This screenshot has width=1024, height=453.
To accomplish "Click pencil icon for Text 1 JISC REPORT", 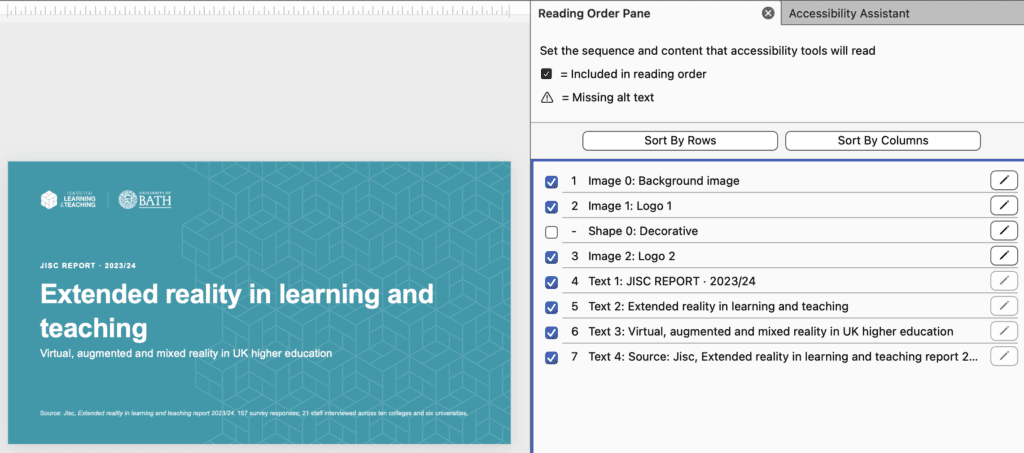I will pyautogui.click(x=1004, y=281).
